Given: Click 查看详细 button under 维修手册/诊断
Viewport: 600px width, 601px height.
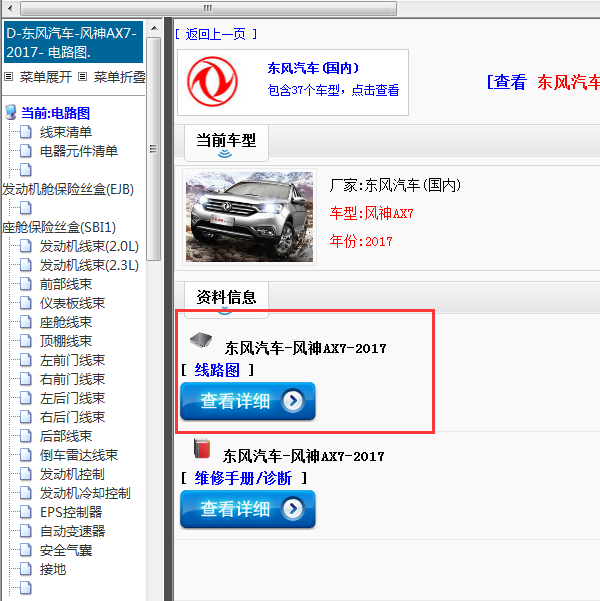Looking at the screenshot, I should 248,509.
